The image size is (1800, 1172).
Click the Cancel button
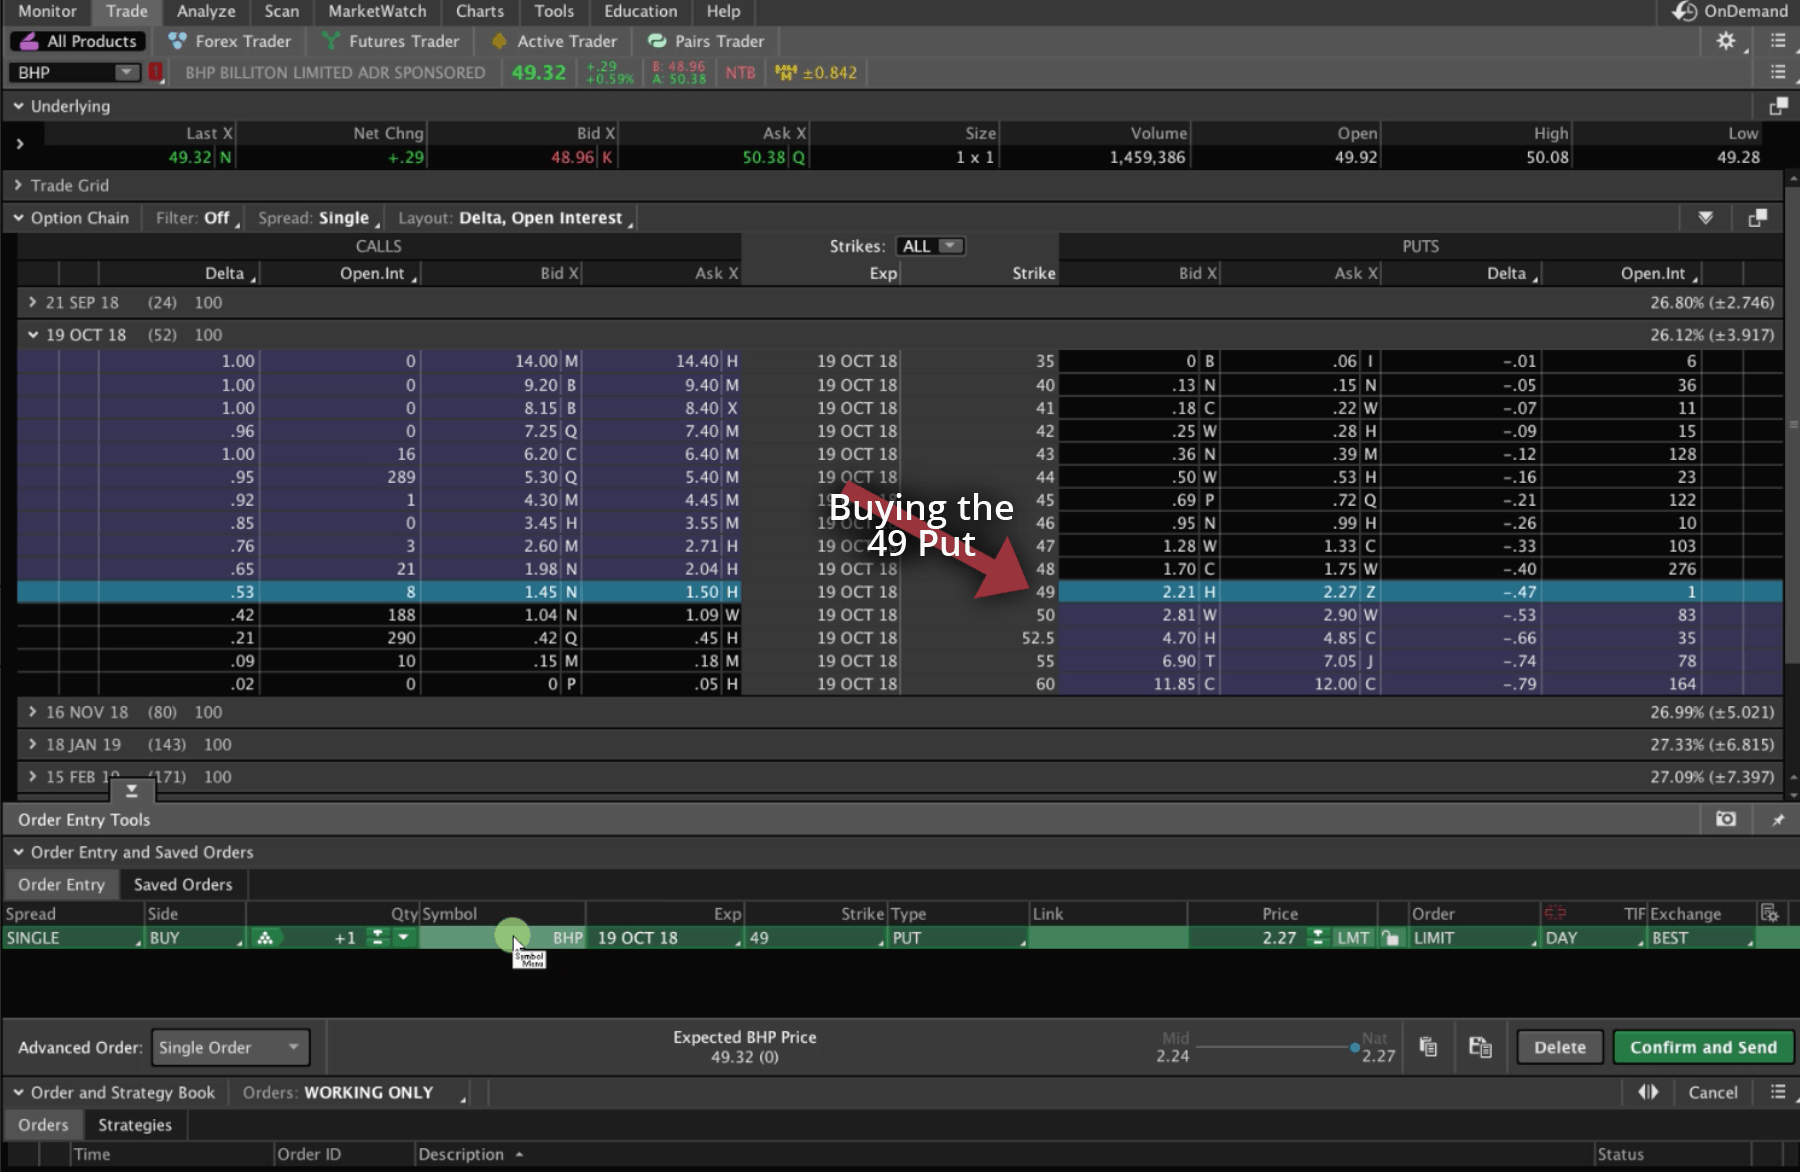pos(1712,1092)
